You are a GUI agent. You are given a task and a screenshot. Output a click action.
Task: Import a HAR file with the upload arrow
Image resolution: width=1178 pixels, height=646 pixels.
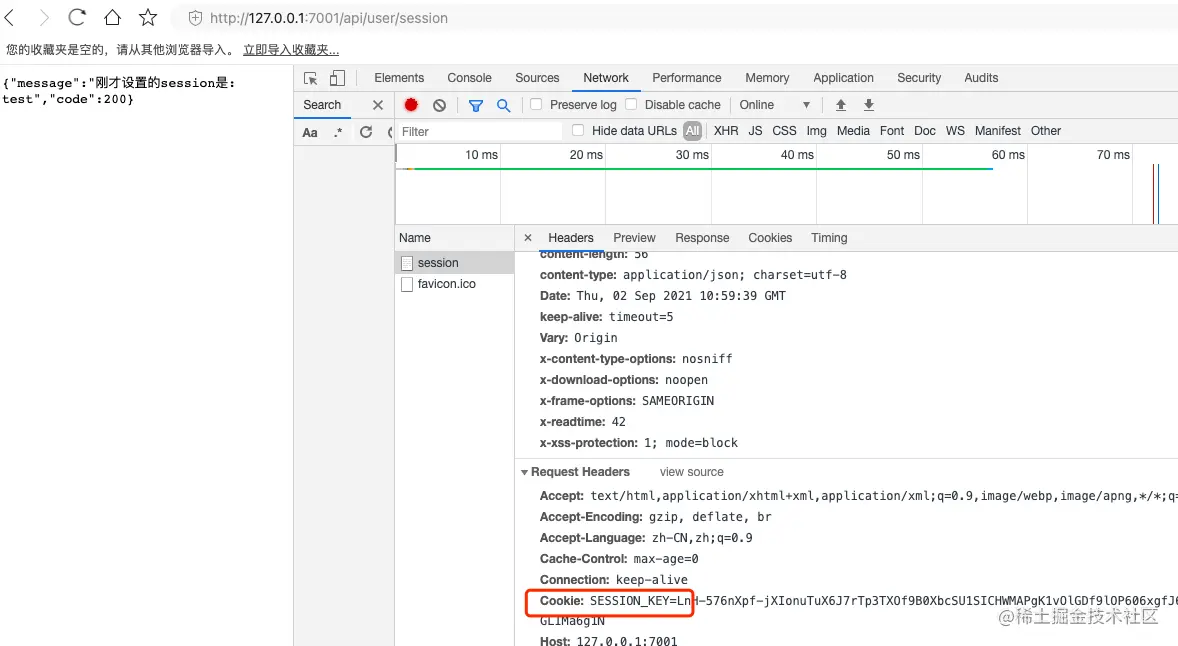841,105
